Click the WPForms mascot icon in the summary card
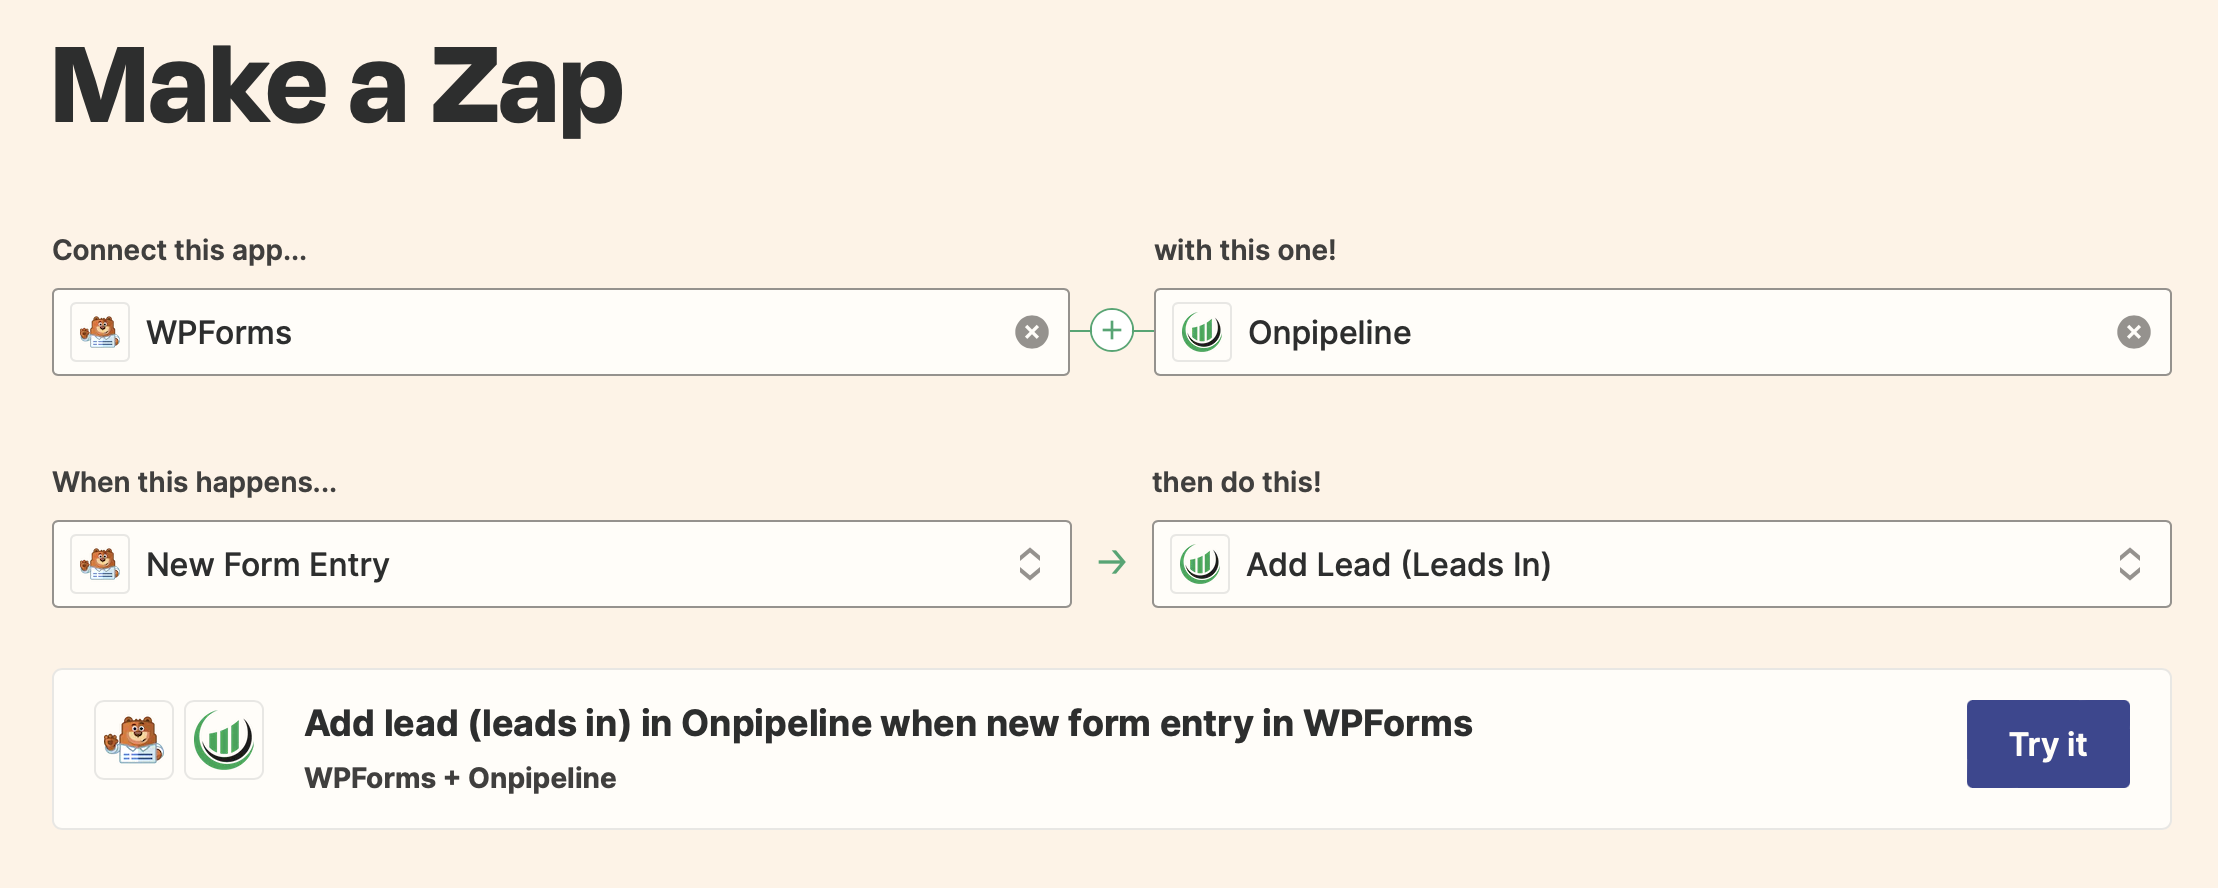 tap(134, 740)
